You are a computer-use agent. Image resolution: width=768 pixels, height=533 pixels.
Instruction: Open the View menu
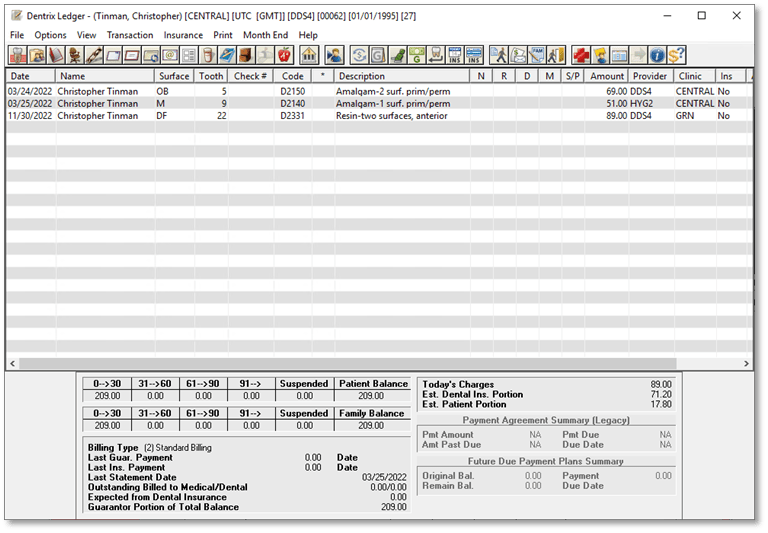[86, 35]
